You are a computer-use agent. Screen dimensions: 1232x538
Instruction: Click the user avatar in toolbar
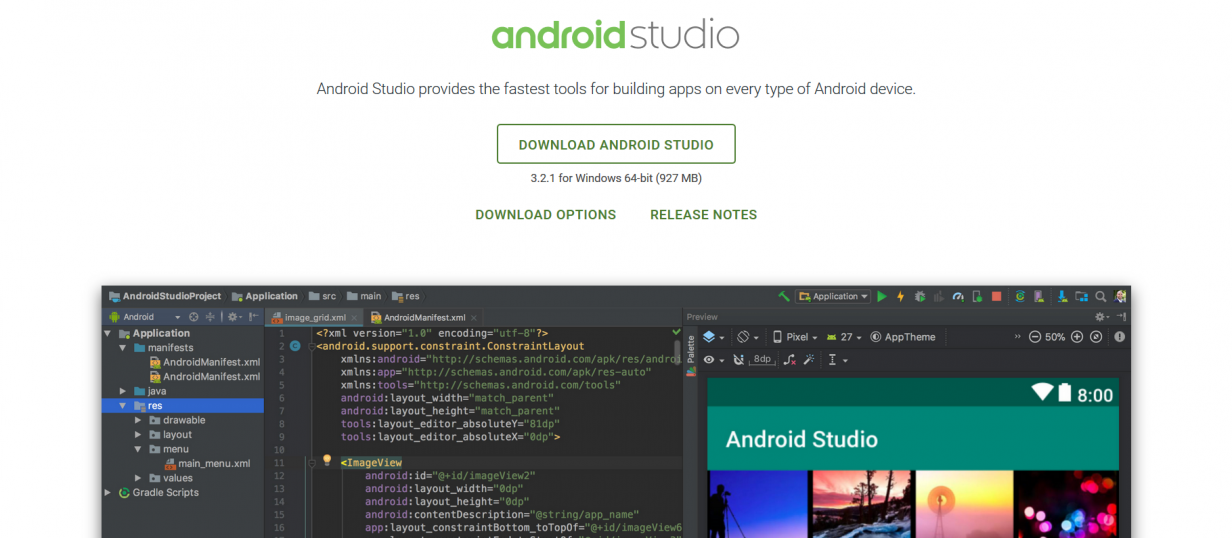[1121, 296]
